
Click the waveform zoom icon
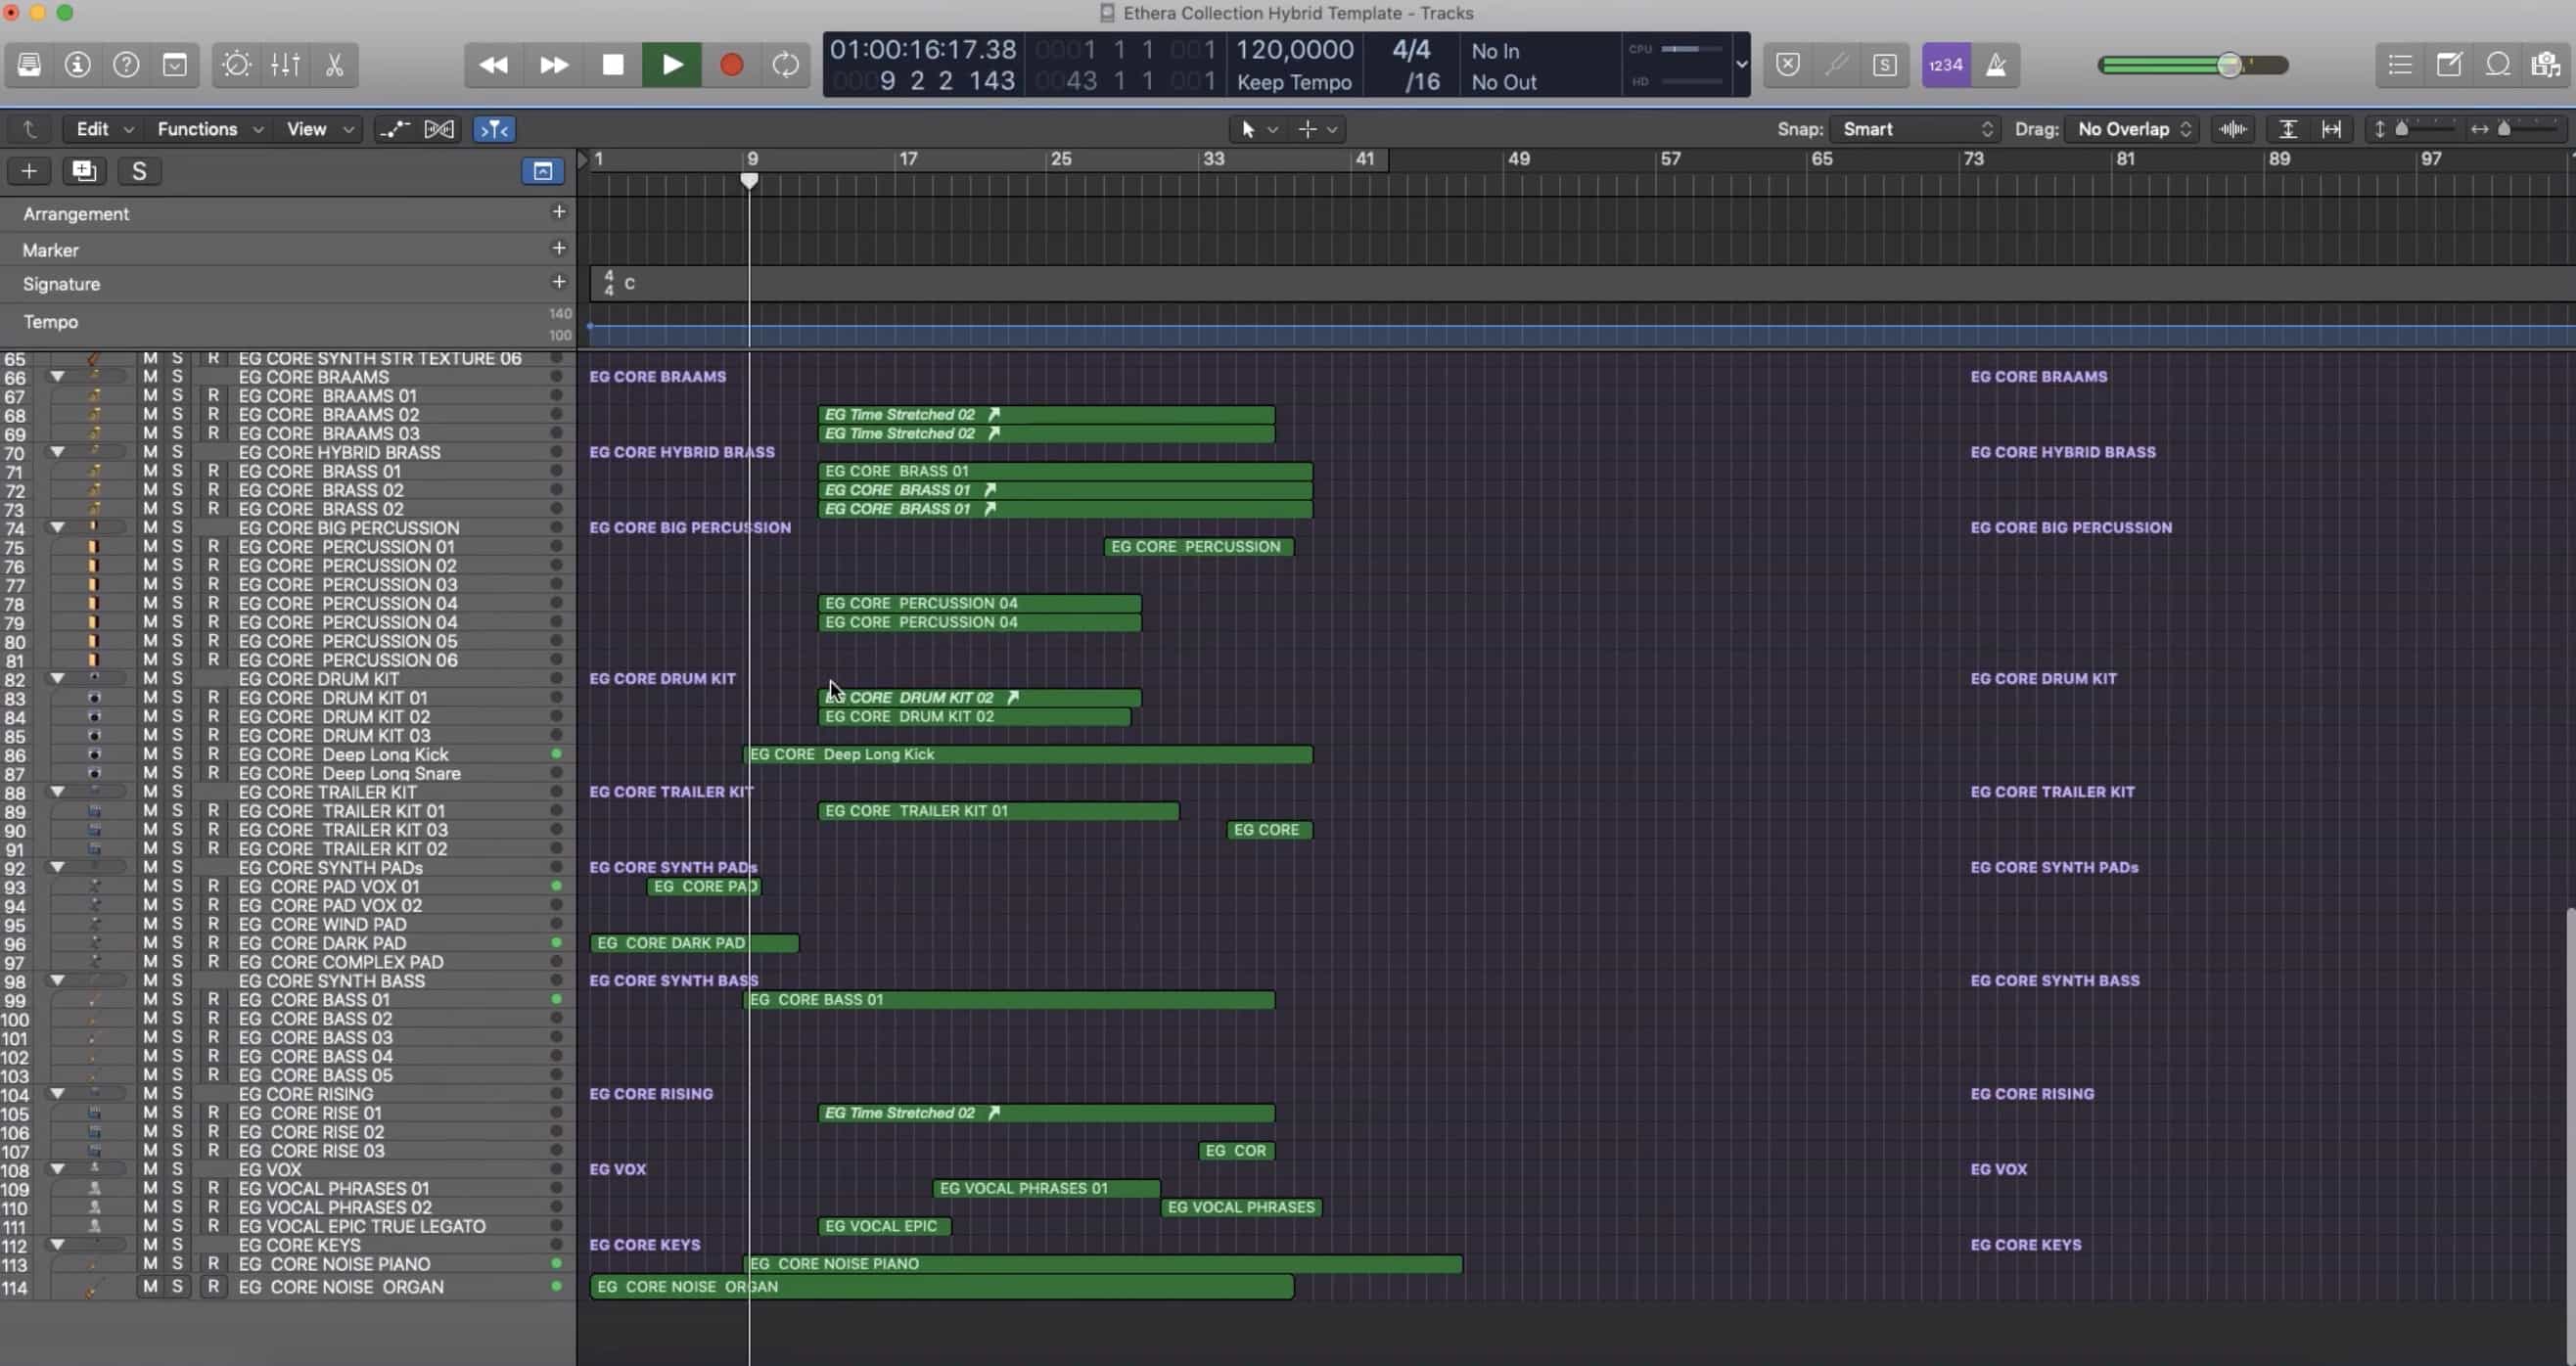[2233, 129]
